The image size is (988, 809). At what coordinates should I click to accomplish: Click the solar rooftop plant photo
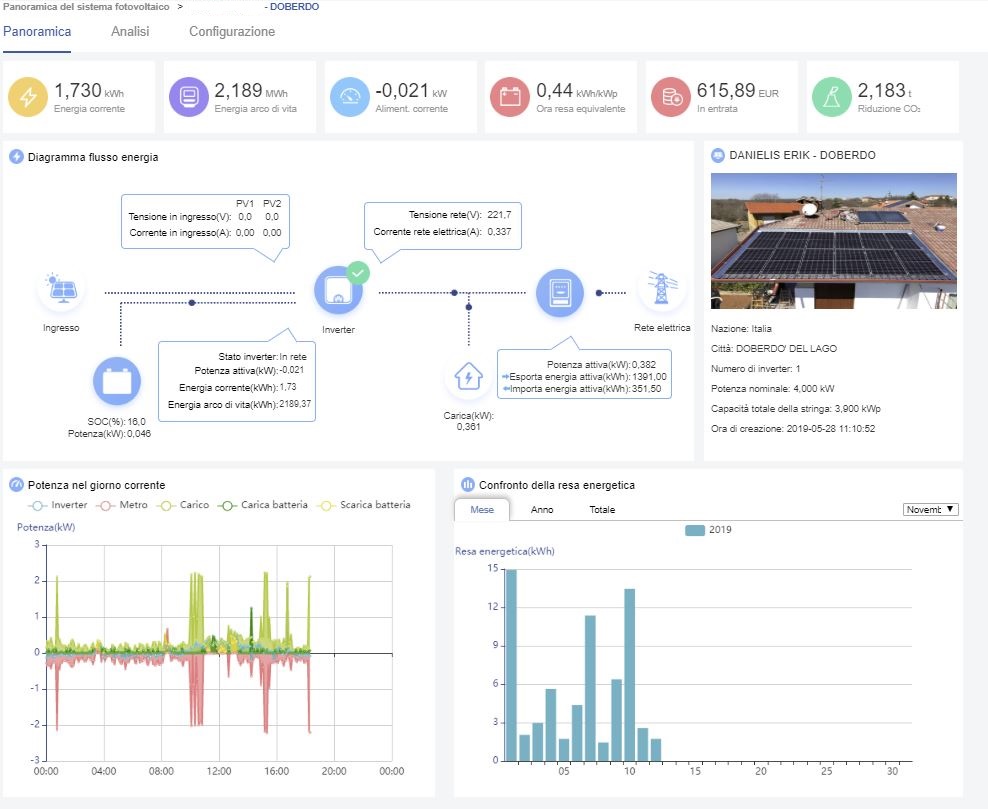coord(833,241)
